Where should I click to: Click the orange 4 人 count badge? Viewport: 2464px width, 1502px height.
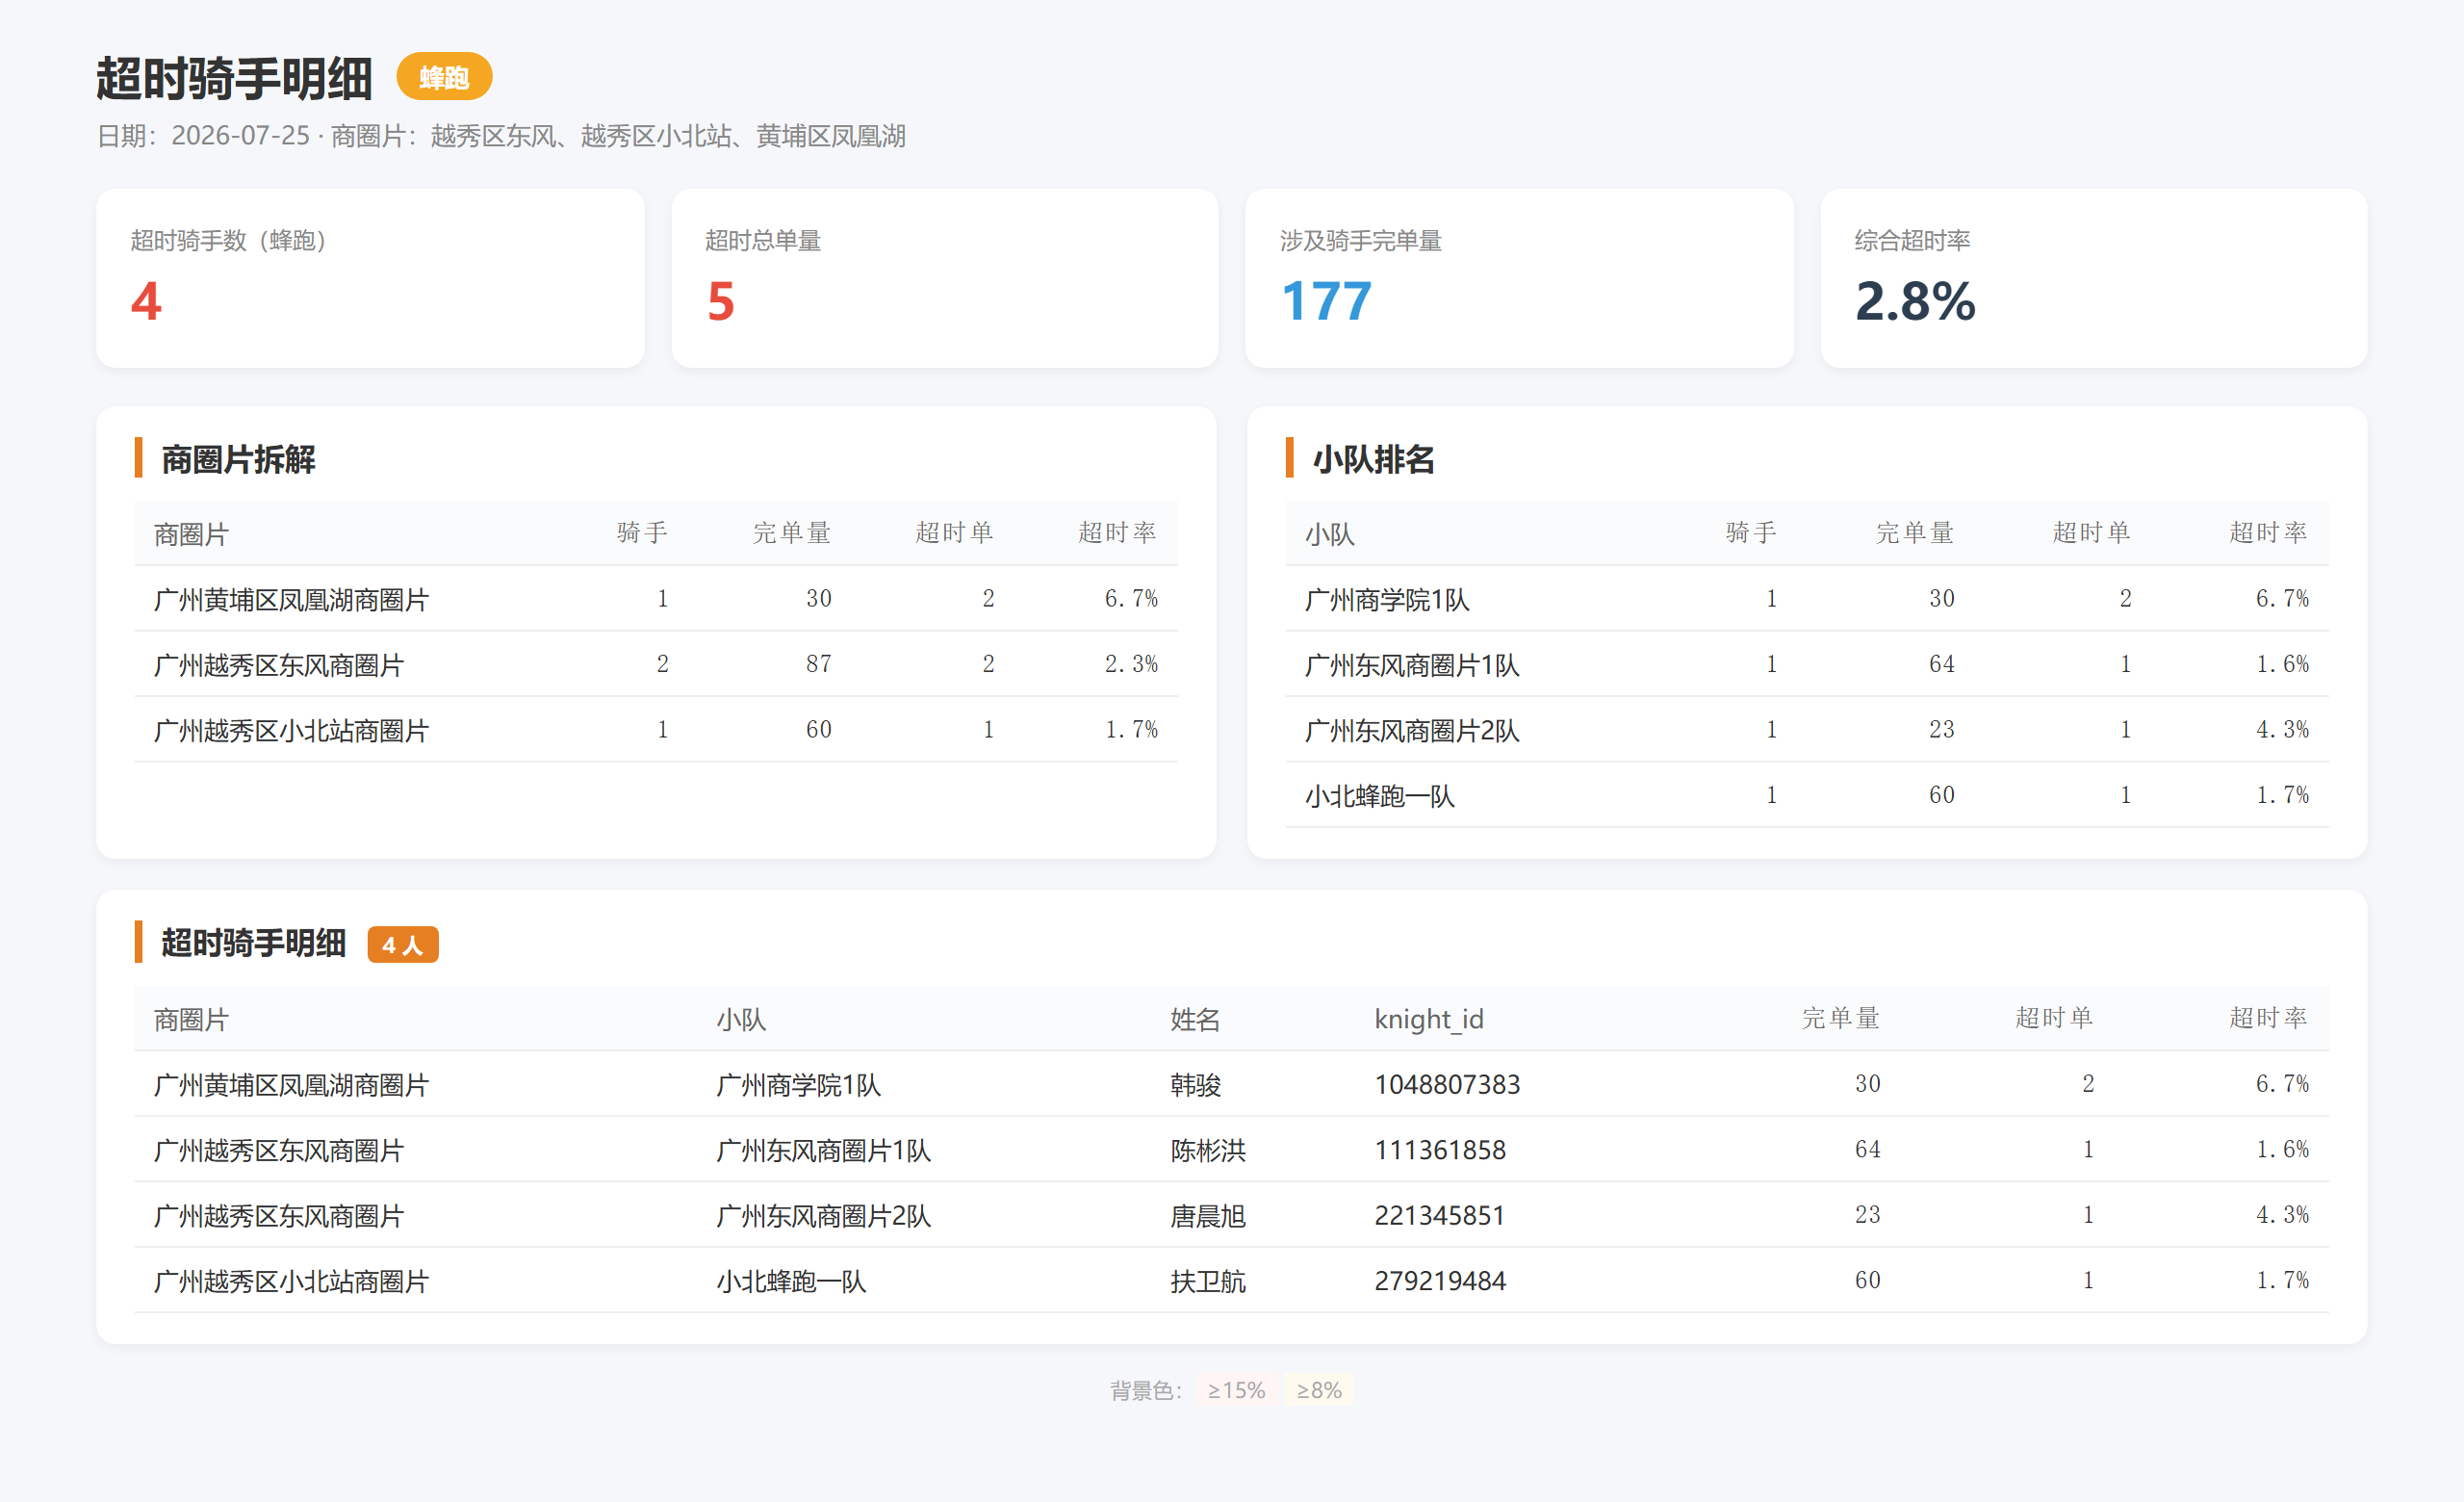pos(403,944)
